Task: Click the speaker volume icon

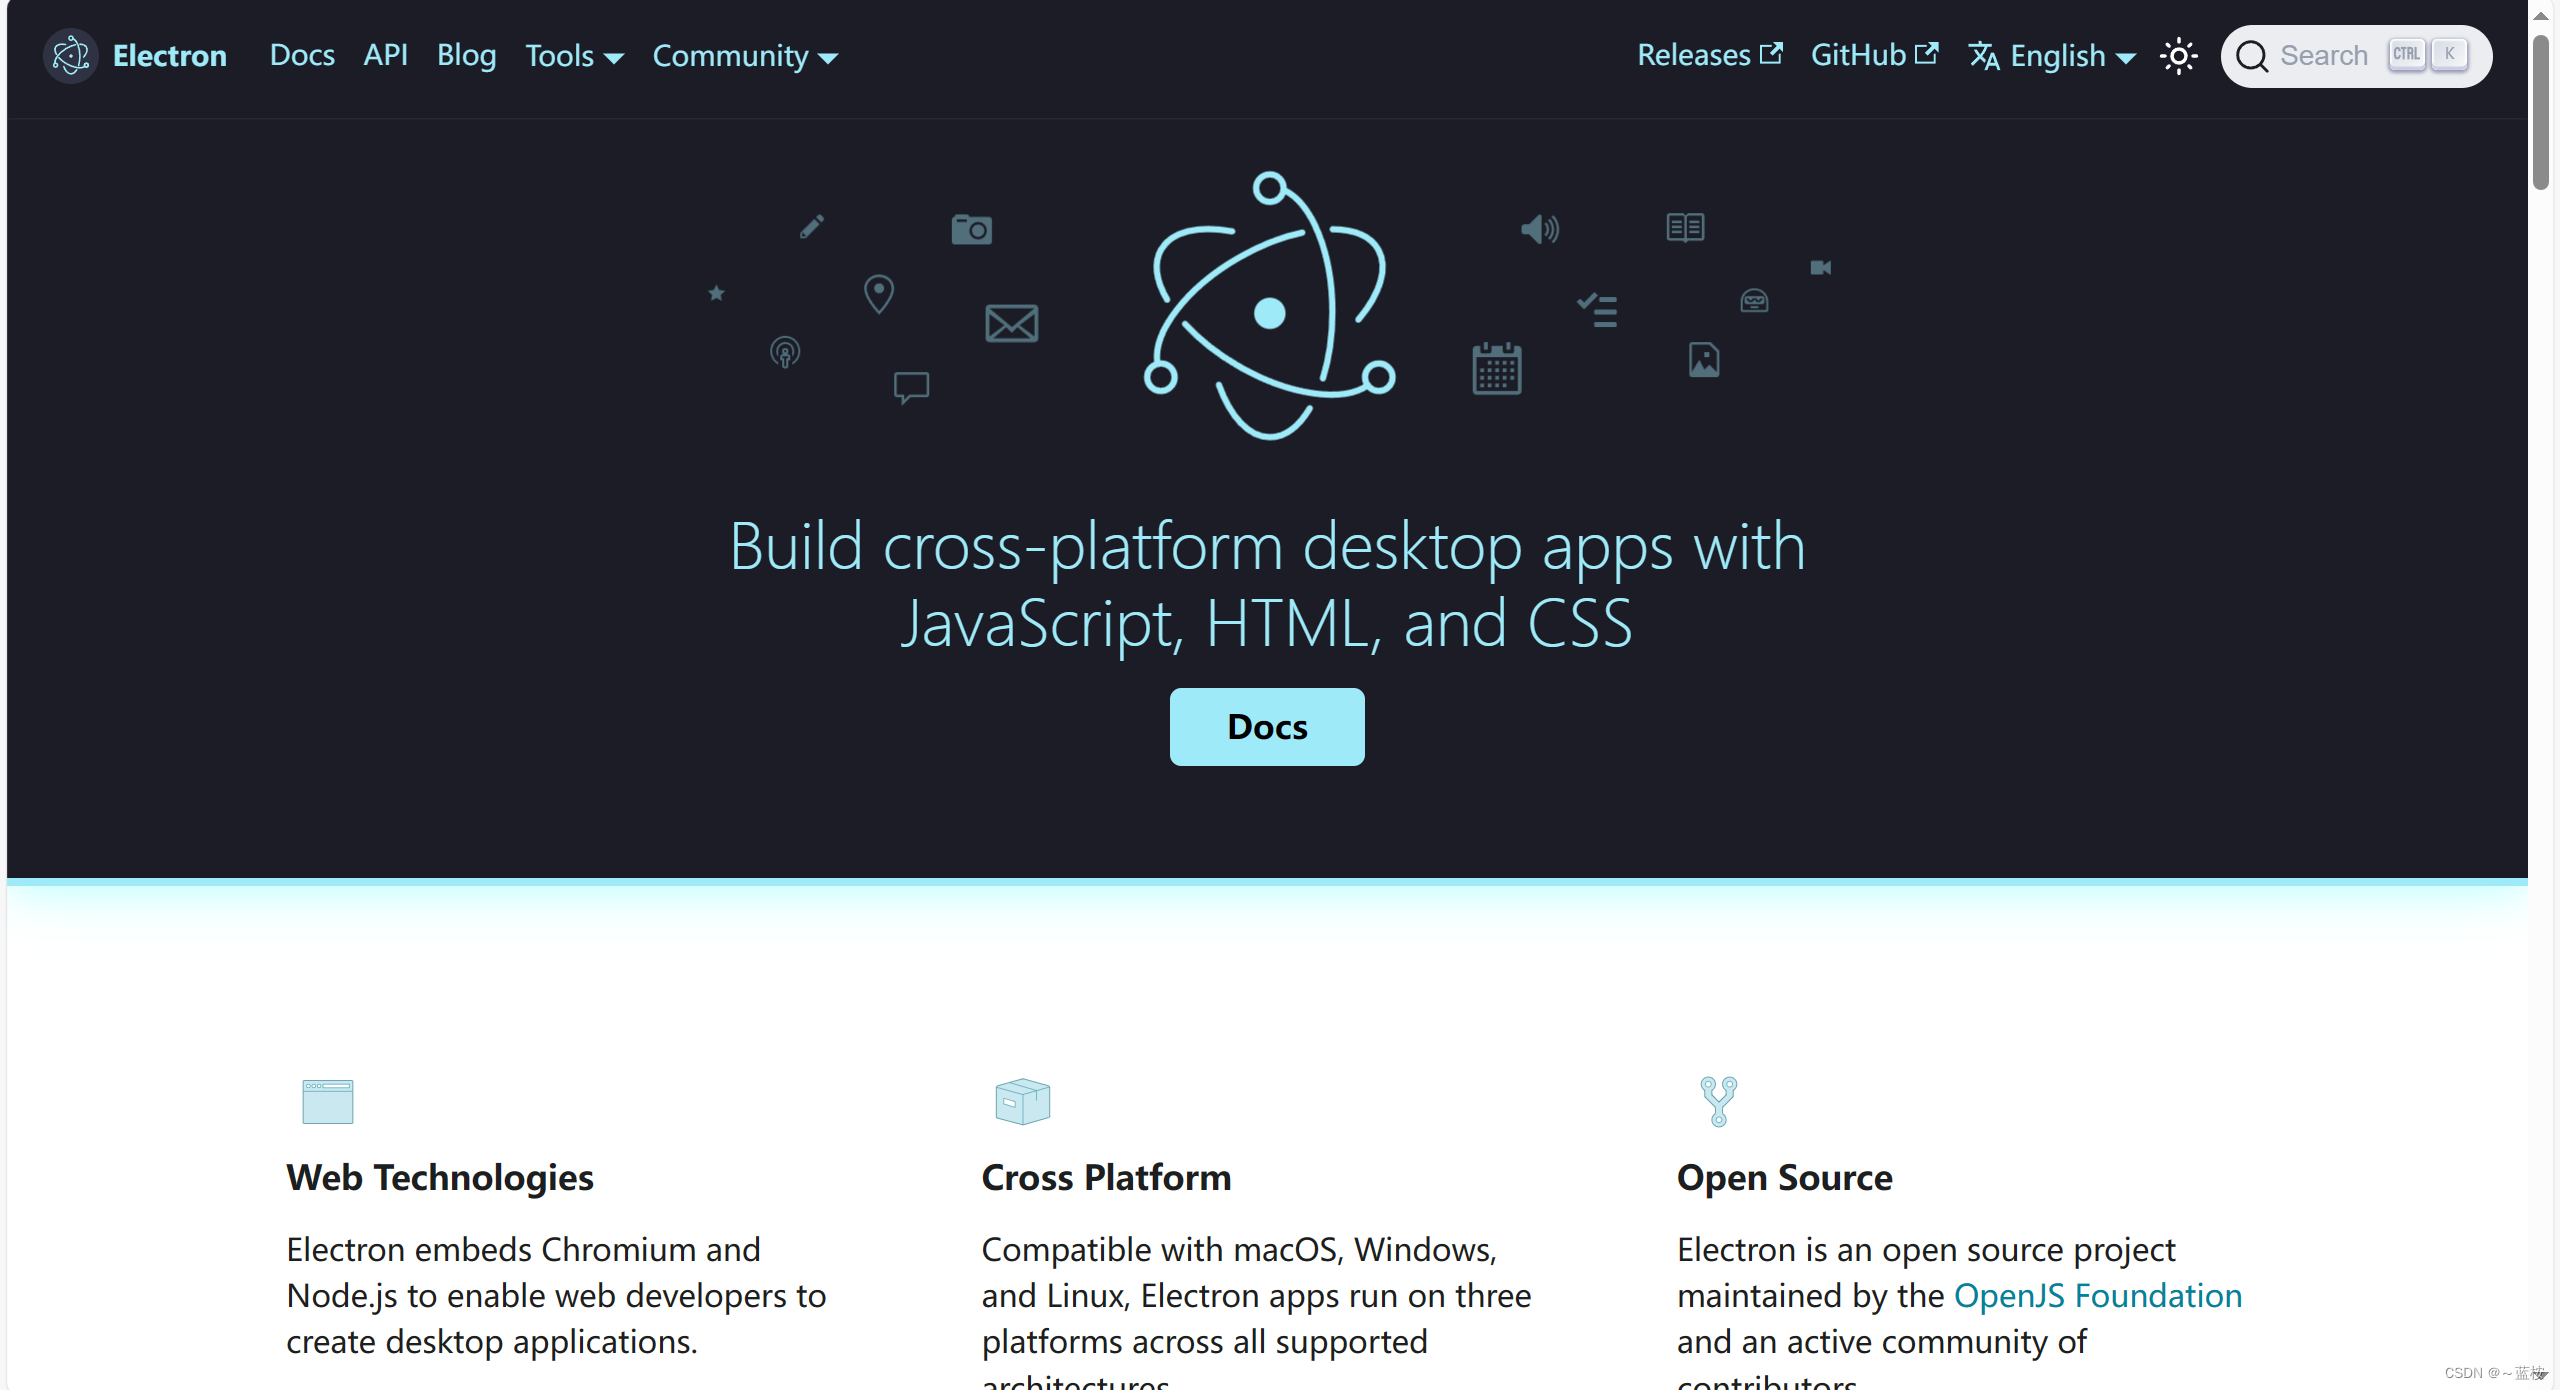Action: [1540, 230]
